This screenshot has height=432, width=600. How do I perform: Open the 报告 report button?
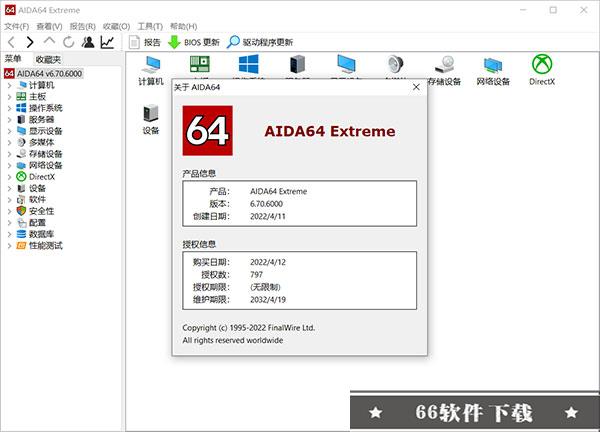(x=144, y=42)
